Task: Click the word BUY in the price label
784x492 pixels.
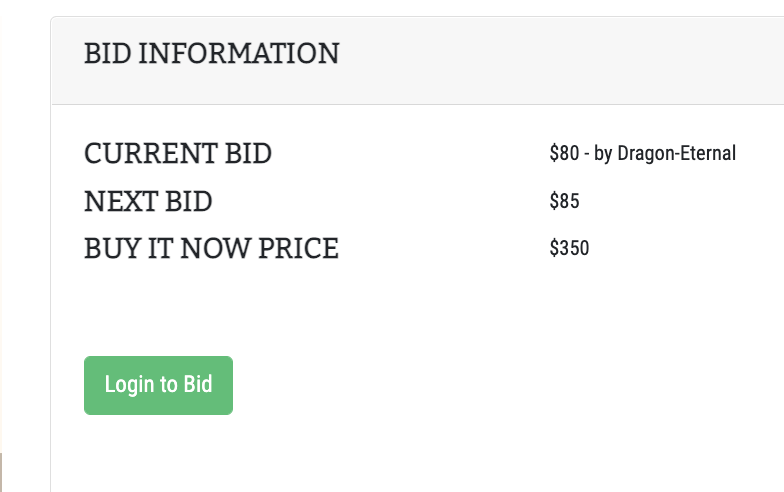Action: 112,248
